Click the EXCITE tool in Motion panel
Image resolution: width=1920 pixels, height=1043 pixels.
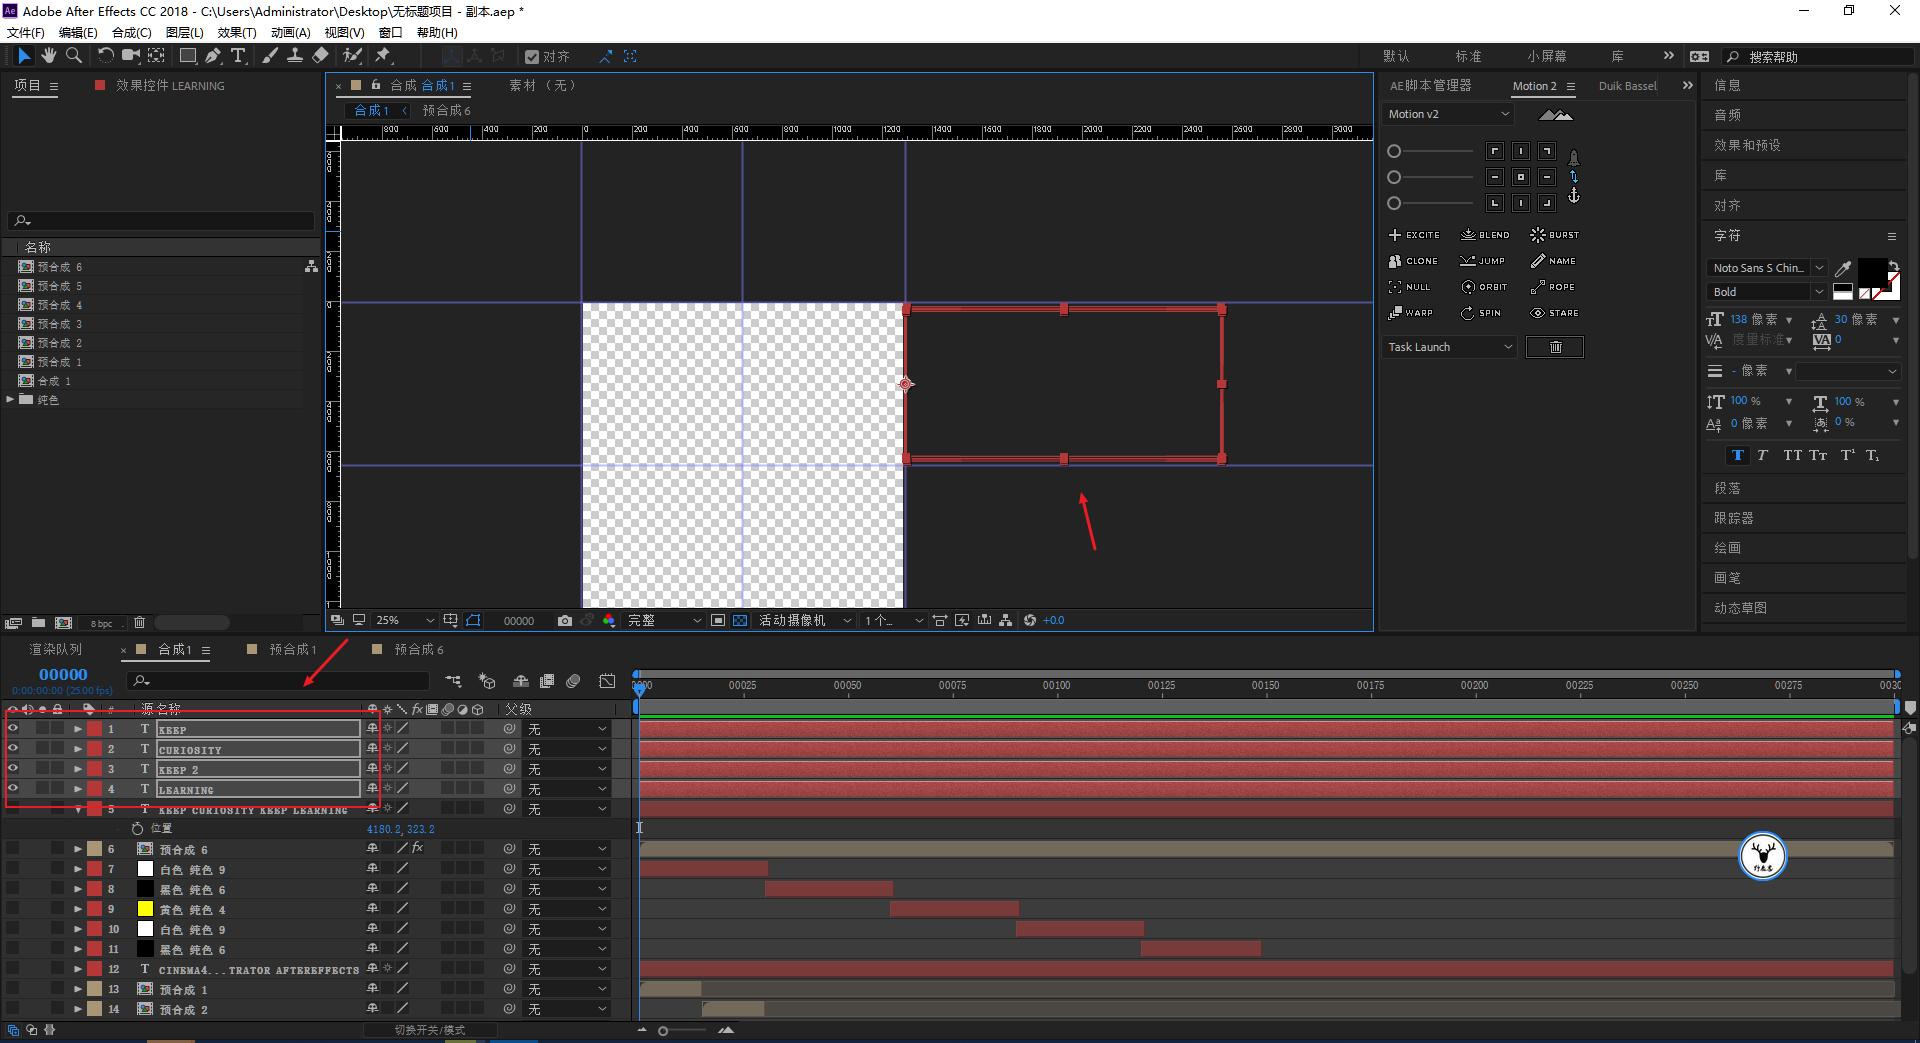coord(1414,235)
